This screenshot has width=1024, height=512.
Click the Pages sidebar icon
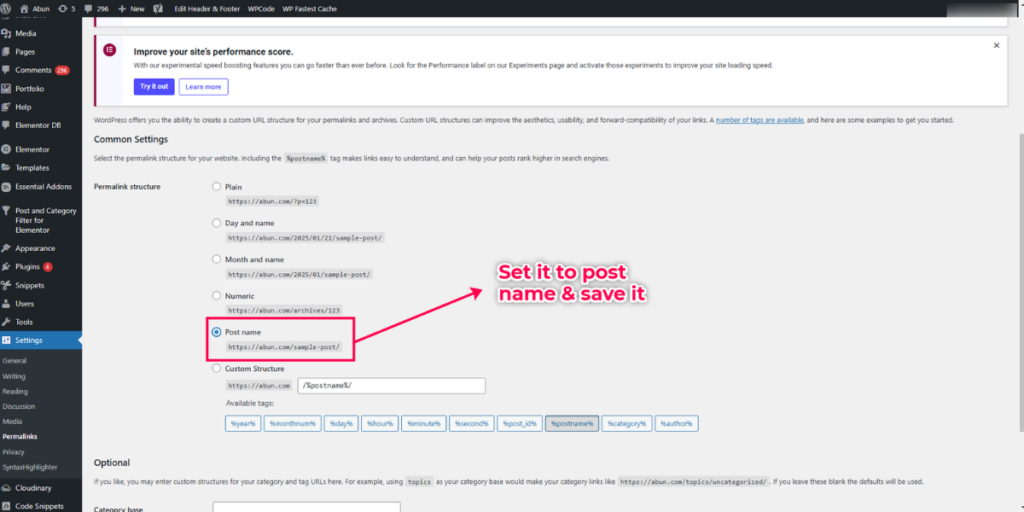coord(6,52)
